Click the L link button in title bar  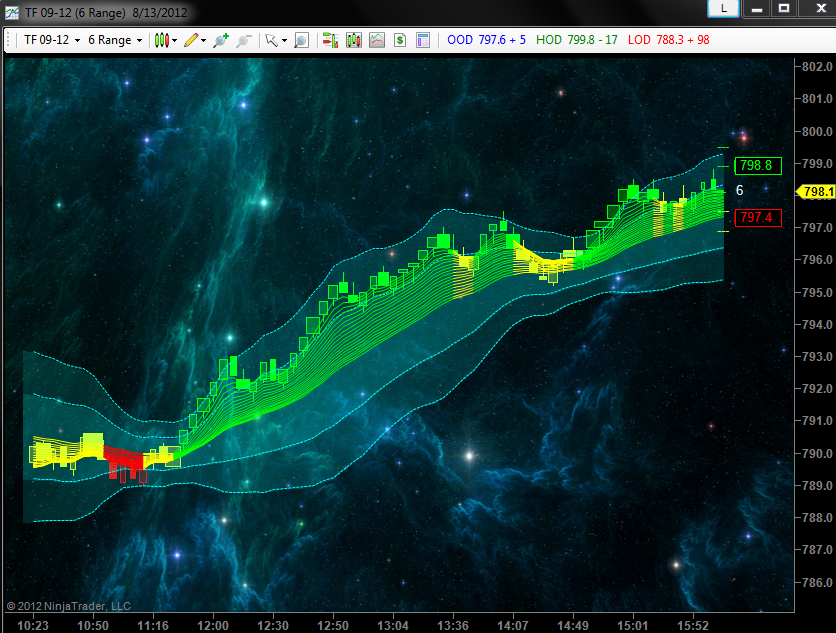[x=724, y=8]
